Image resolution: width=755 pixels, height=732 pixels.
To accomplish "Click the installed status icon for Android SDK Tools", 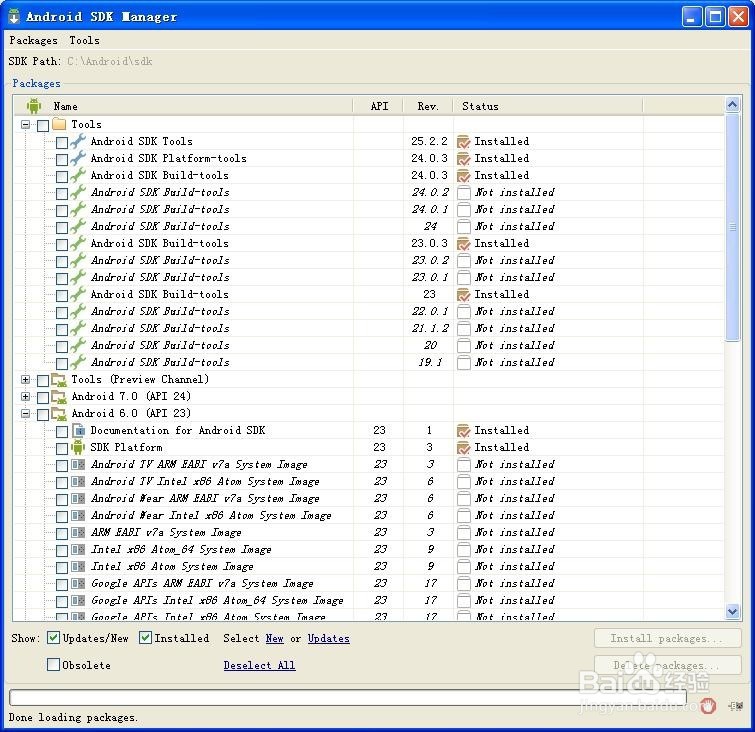I will (463, 142).
